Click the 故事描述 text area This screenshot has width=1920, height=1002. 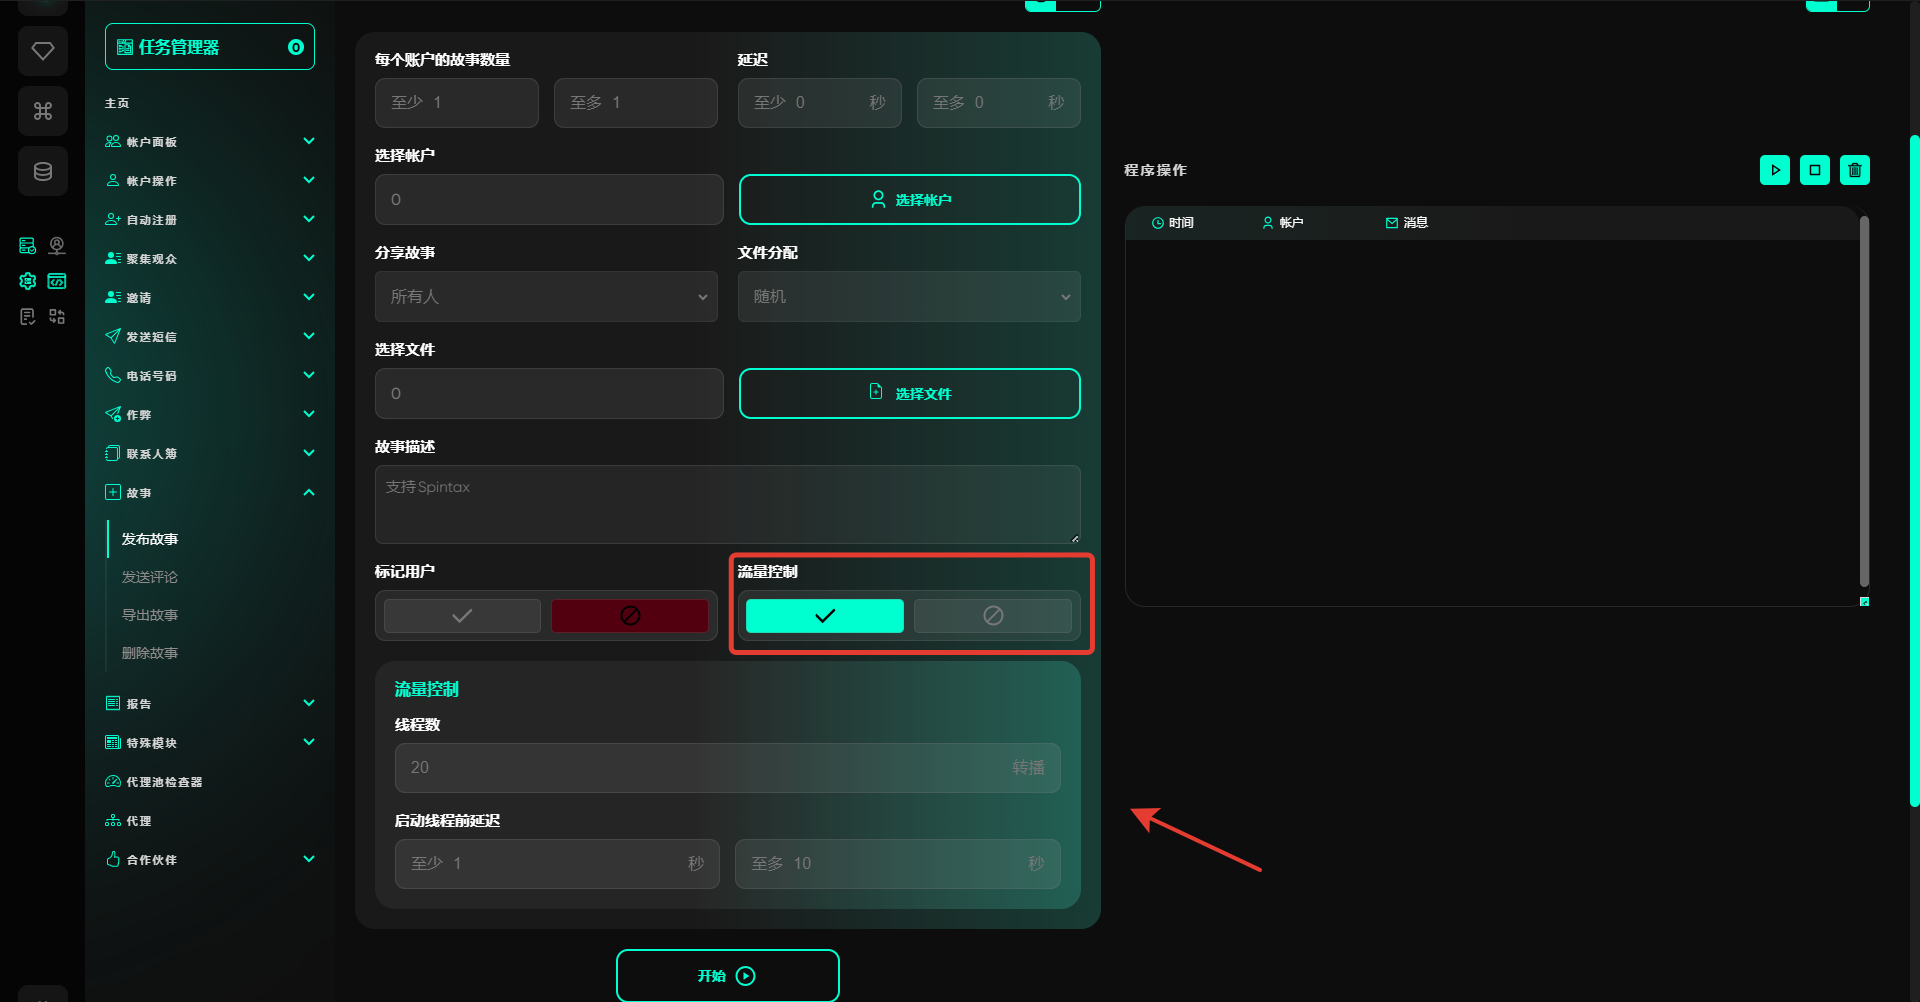(x=727, y=505)
